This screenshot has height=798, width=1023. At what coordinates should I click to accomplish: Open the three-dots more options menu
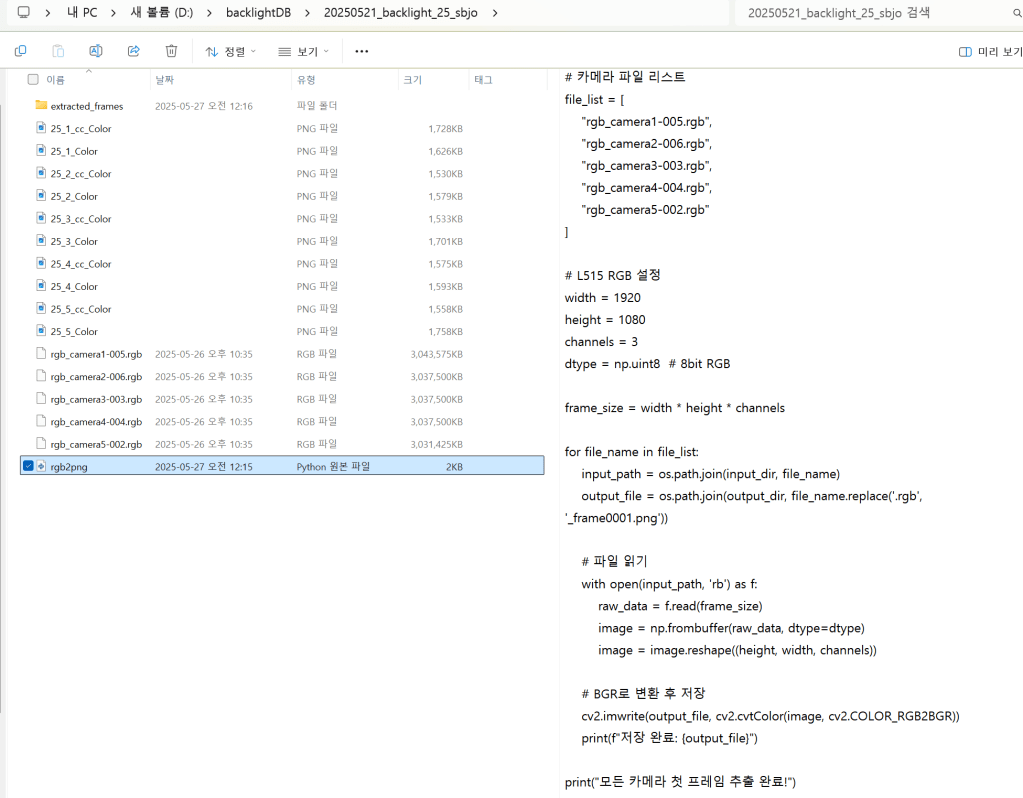pyautogui.click(x=361, y=51)
